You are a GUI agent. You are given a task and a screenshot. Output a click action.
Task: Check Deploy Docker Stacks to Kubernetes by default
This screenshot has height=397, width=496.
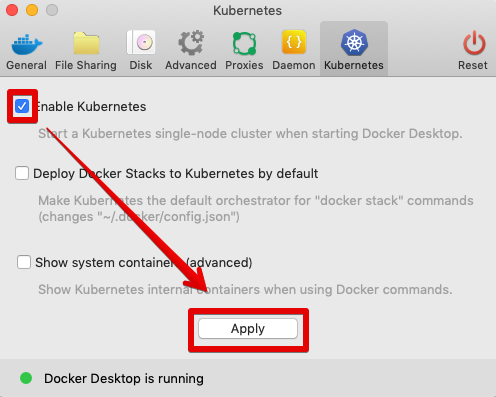22,173
